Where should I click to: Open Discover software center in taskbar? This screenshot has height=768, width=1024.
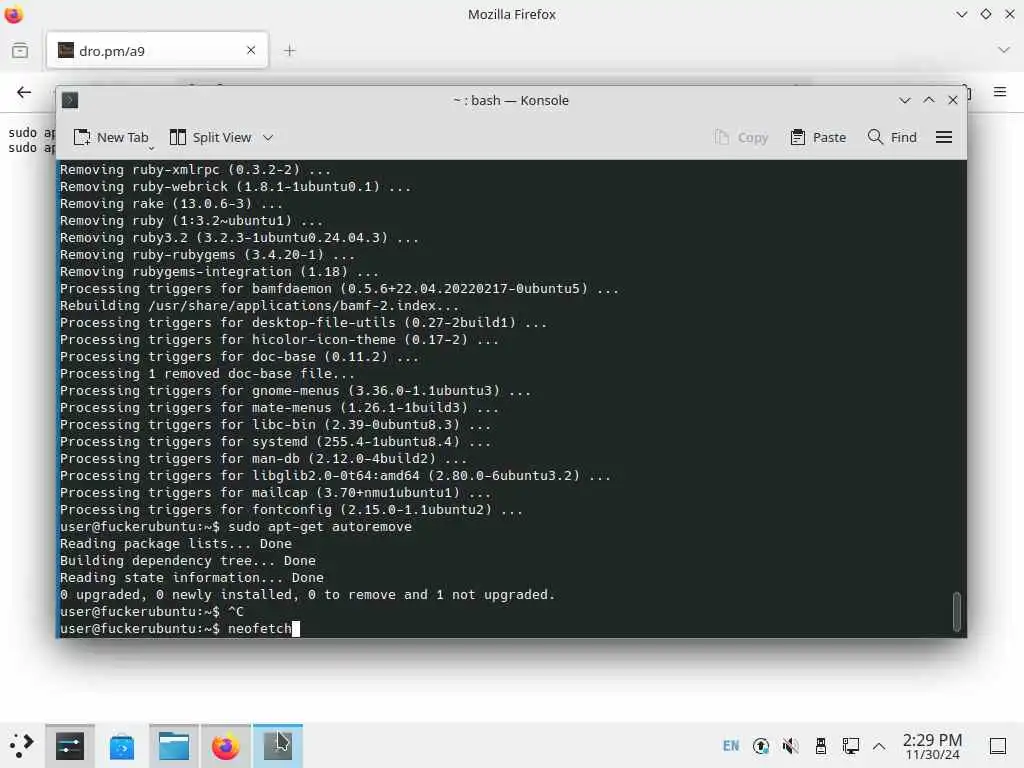click(x=121, y=746)
